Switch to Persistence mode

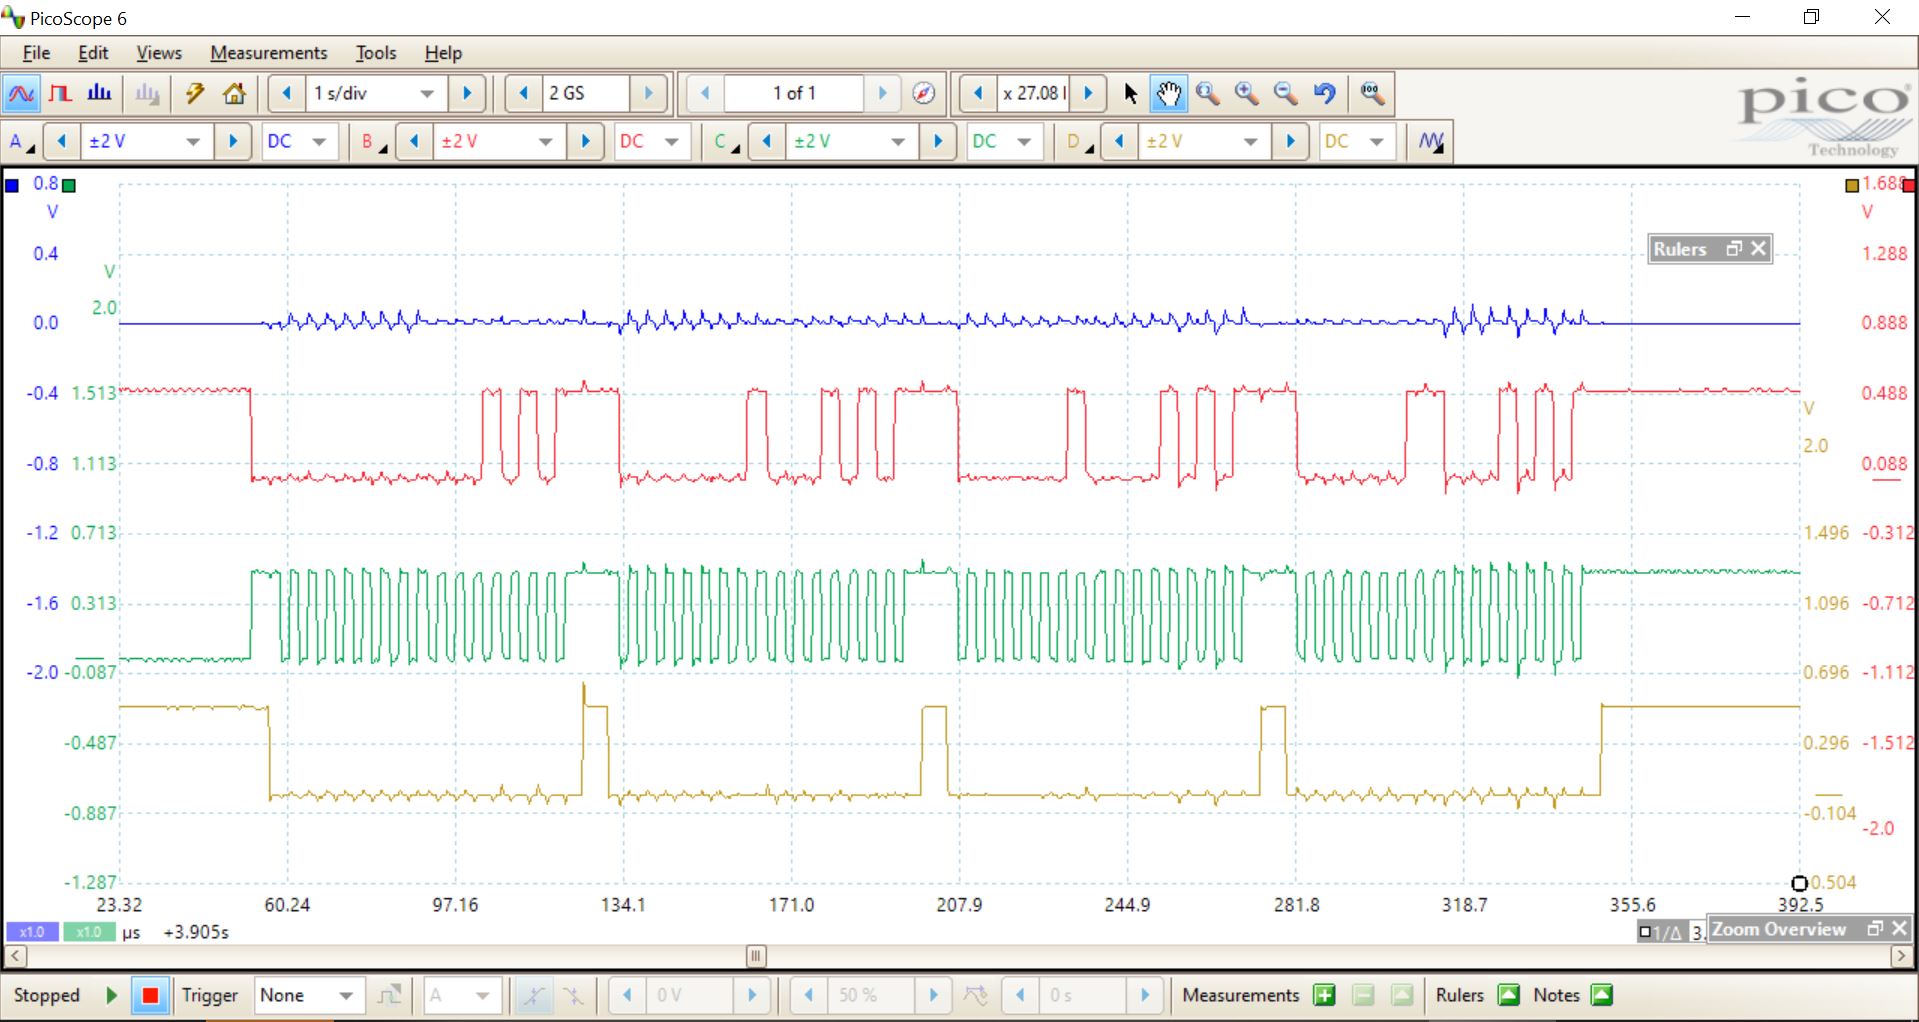60,94
